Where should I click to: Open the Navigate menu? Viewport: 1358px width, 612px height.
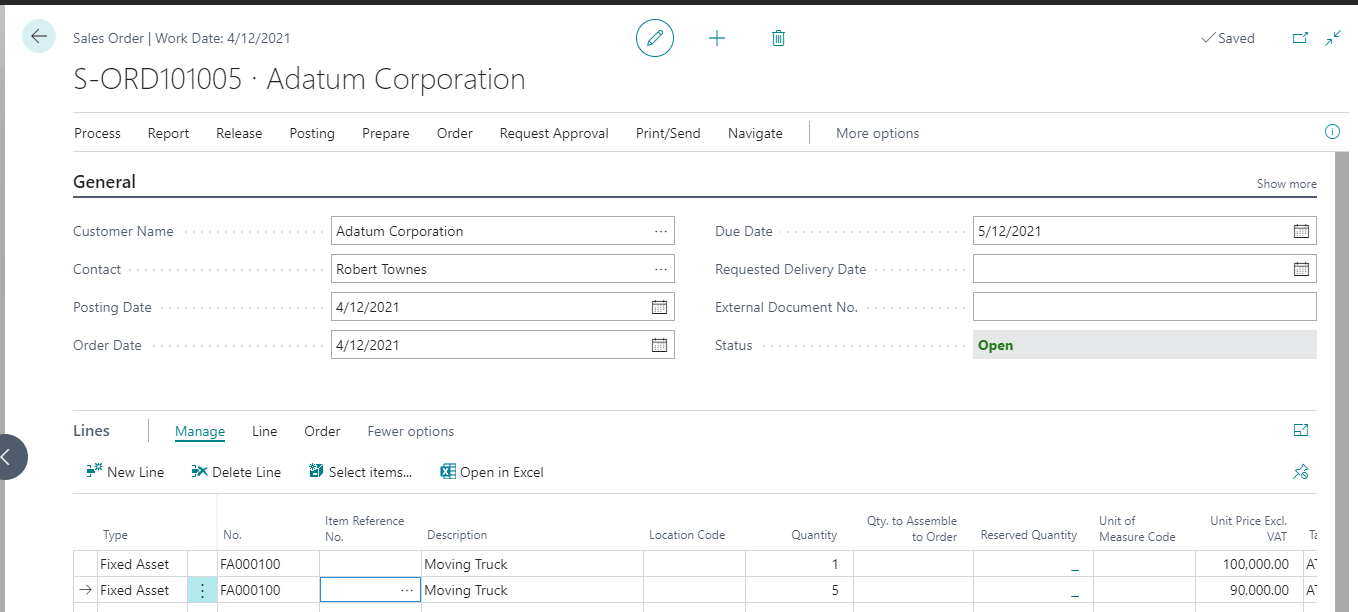click(x=755, y=133)
